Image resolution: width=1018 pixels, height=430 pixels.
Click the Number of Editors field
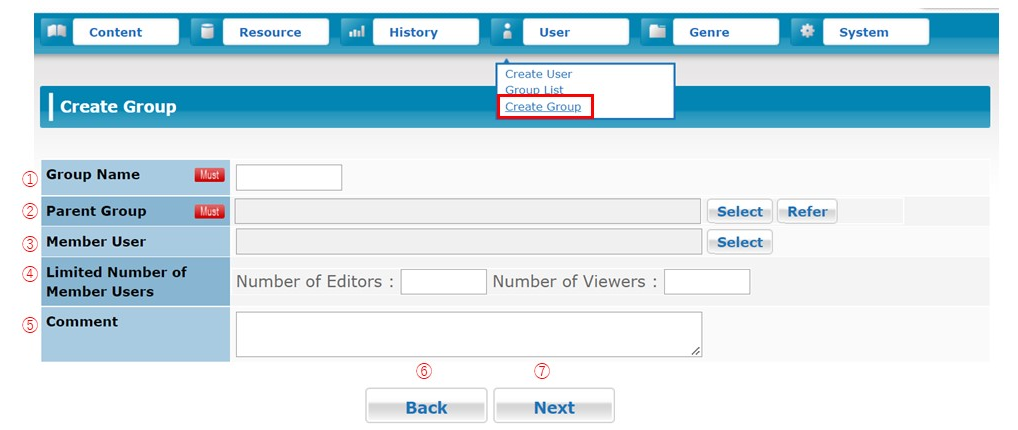tap(443, 282)
